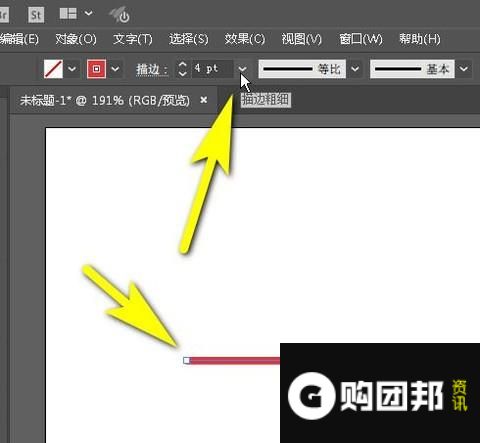Open the 视图(V) menu

(301, 39)
